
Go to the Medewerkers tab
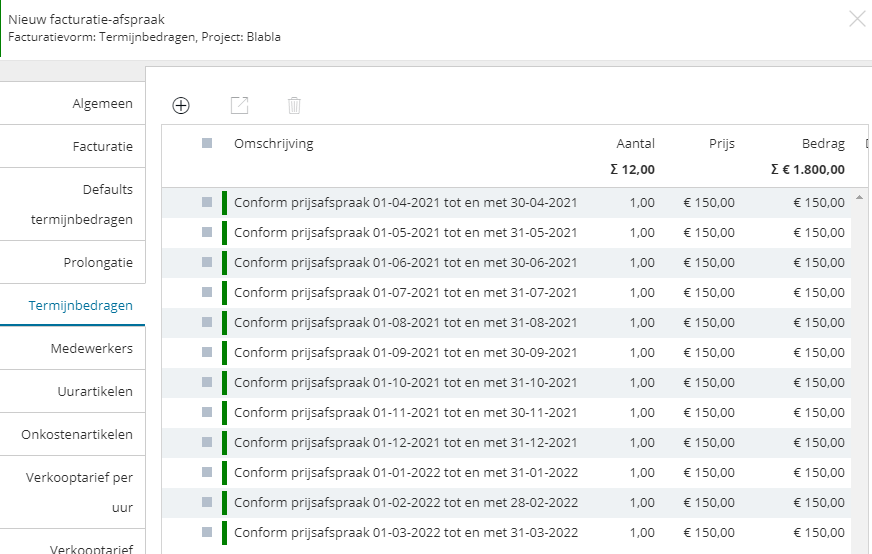pyautogui.click(x=72, y=348)
